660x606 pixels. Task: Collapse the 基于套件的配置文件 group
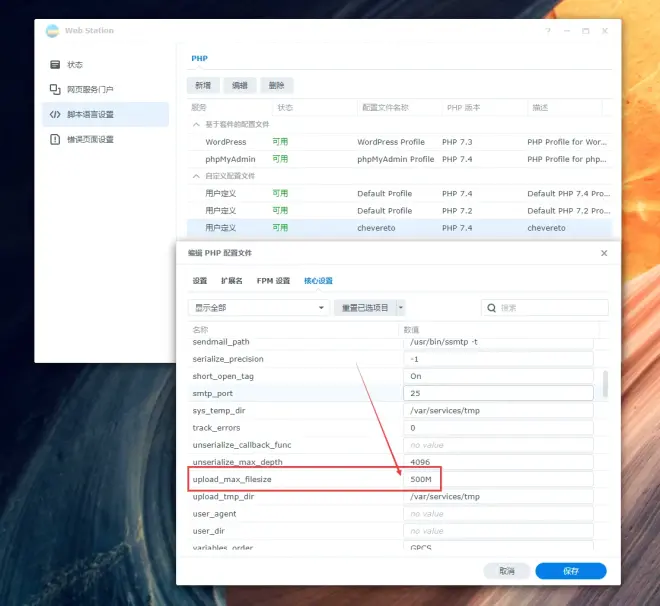pos(196,125)
